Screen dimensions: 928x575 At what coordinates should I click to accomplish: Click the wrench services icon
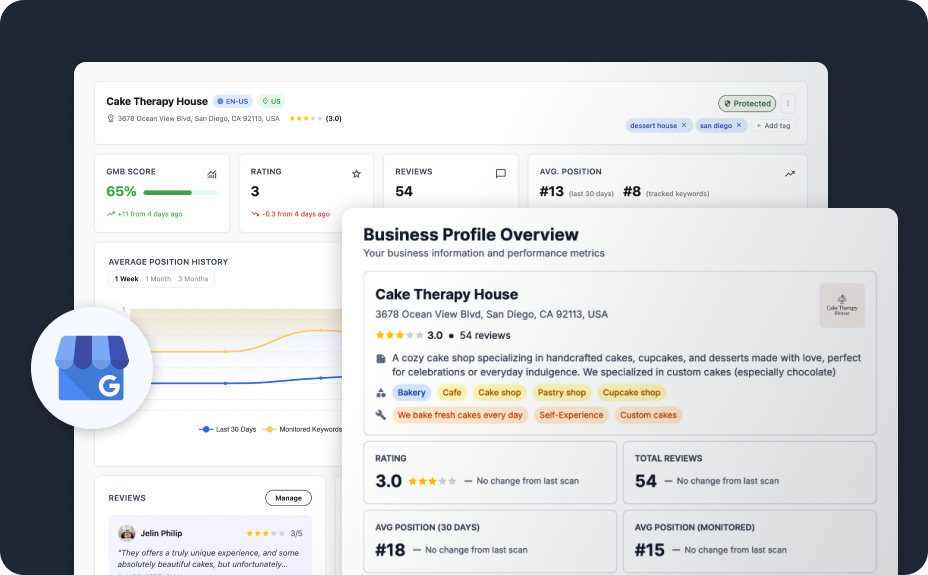(x=381, y=415)
